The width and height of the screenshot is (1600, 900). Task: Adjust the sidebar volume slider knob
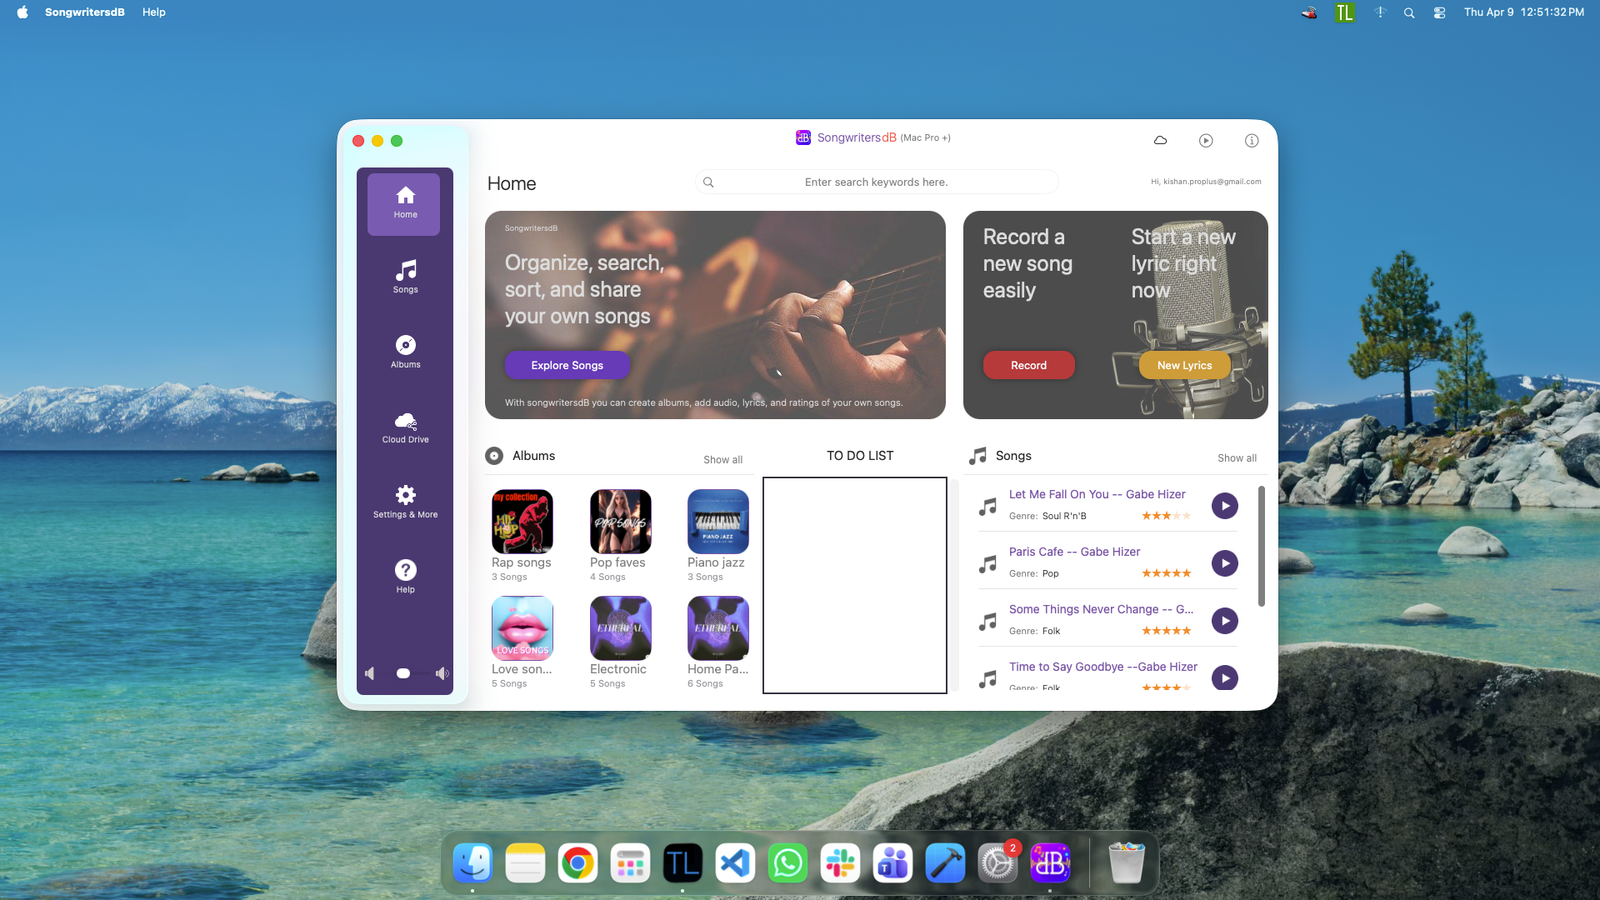pyautogui.click(x=403, y=674)
